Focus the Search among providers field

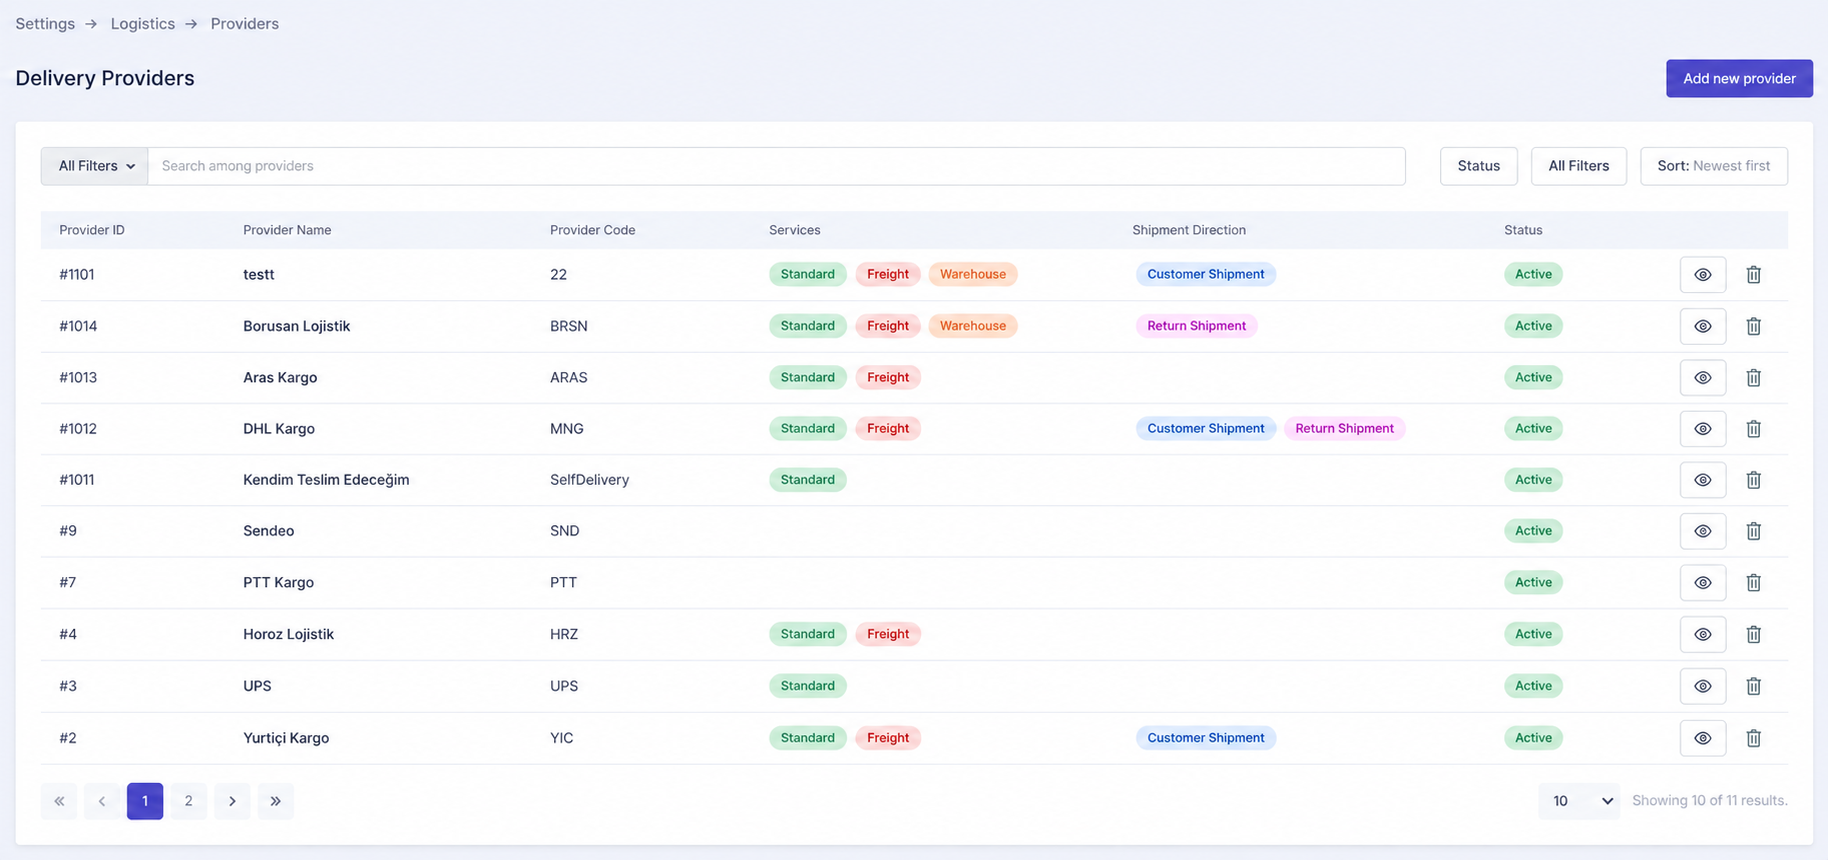[777, 166]
